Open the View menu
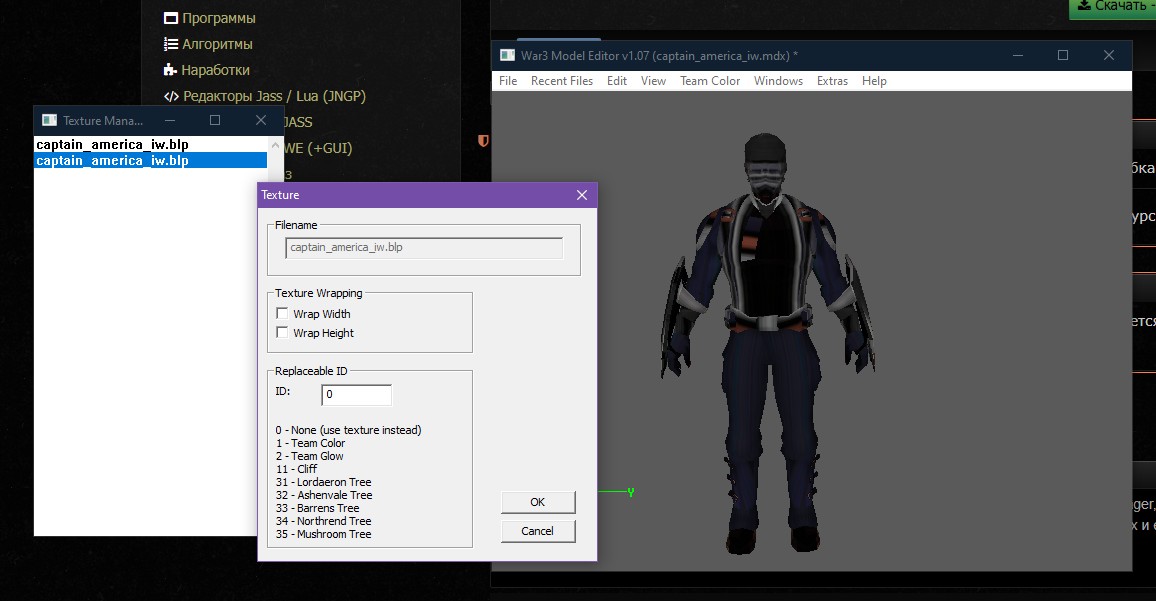Screen dimensions: 1156x601 [653, 81]
